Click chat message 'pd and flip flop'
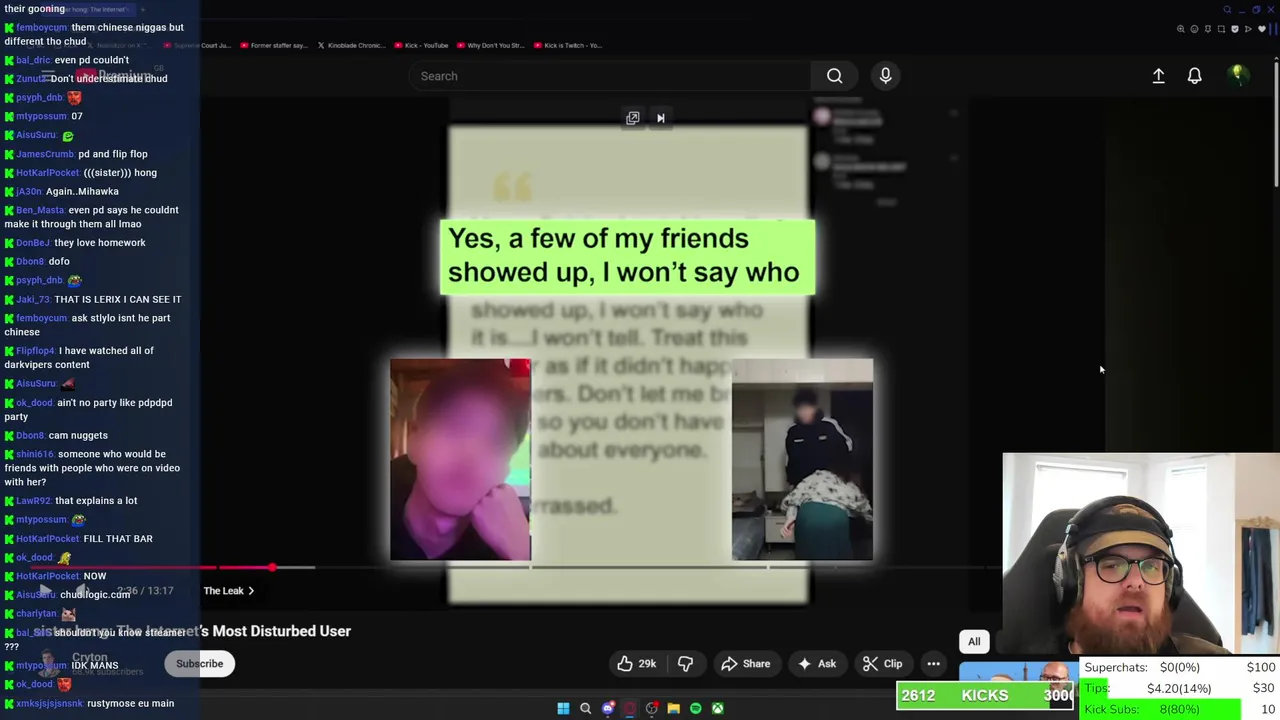Image resolution: width=1280 pixels, height=720 pixels. coord(113,154)
